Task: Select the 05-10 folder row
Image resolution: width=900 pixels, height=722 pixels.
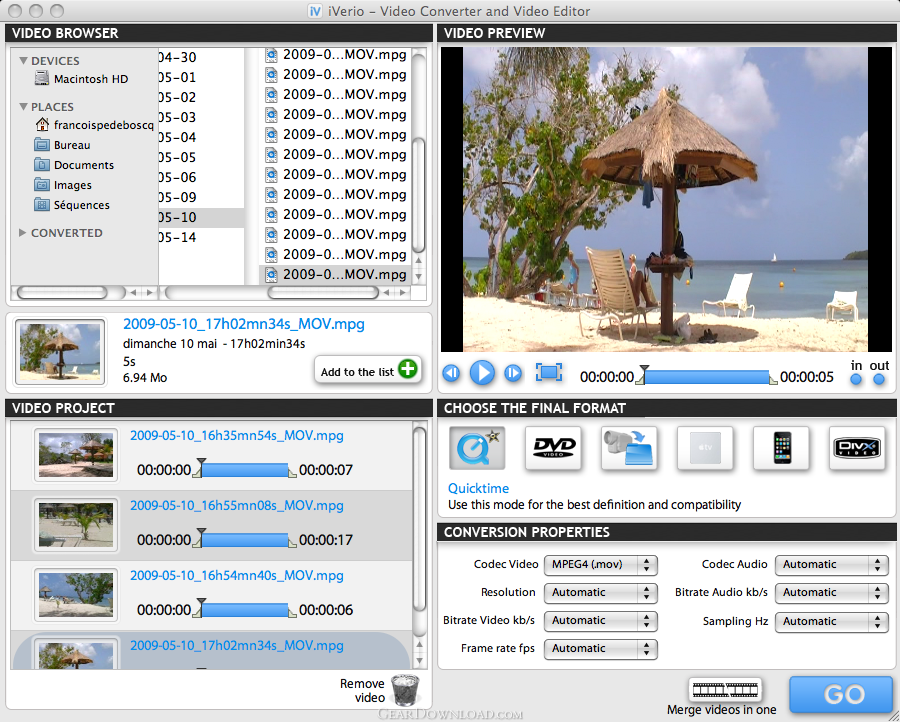Action: click(x=201, y=218)
